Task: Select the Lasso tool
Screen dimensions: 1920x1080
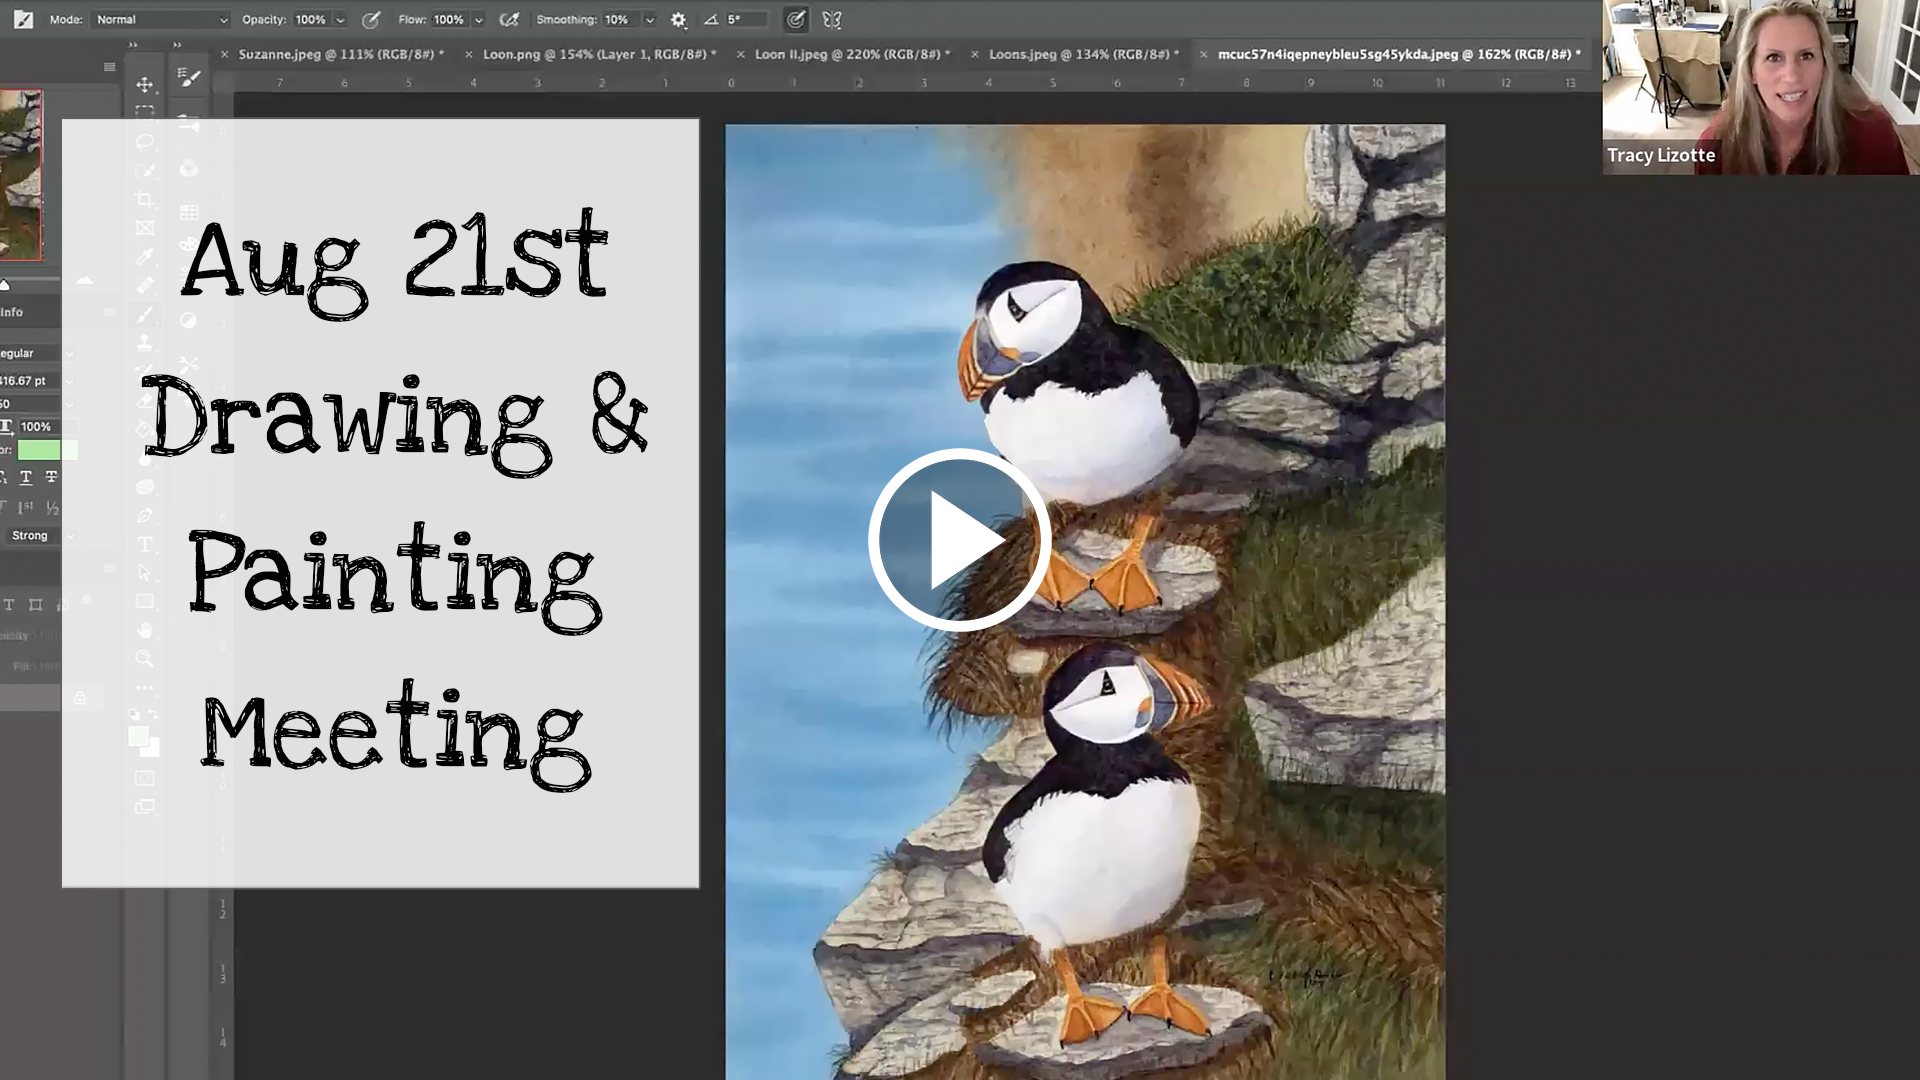Action: [x=145, y=141]
